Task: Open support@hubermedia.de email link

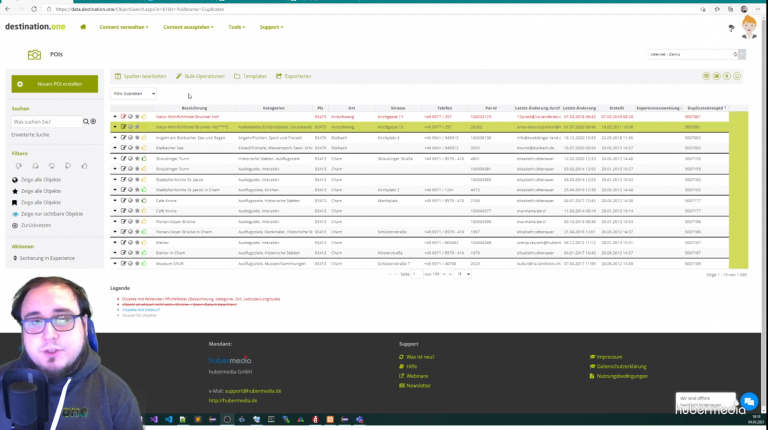Action: pyautogui.click(x=253, y=391)
